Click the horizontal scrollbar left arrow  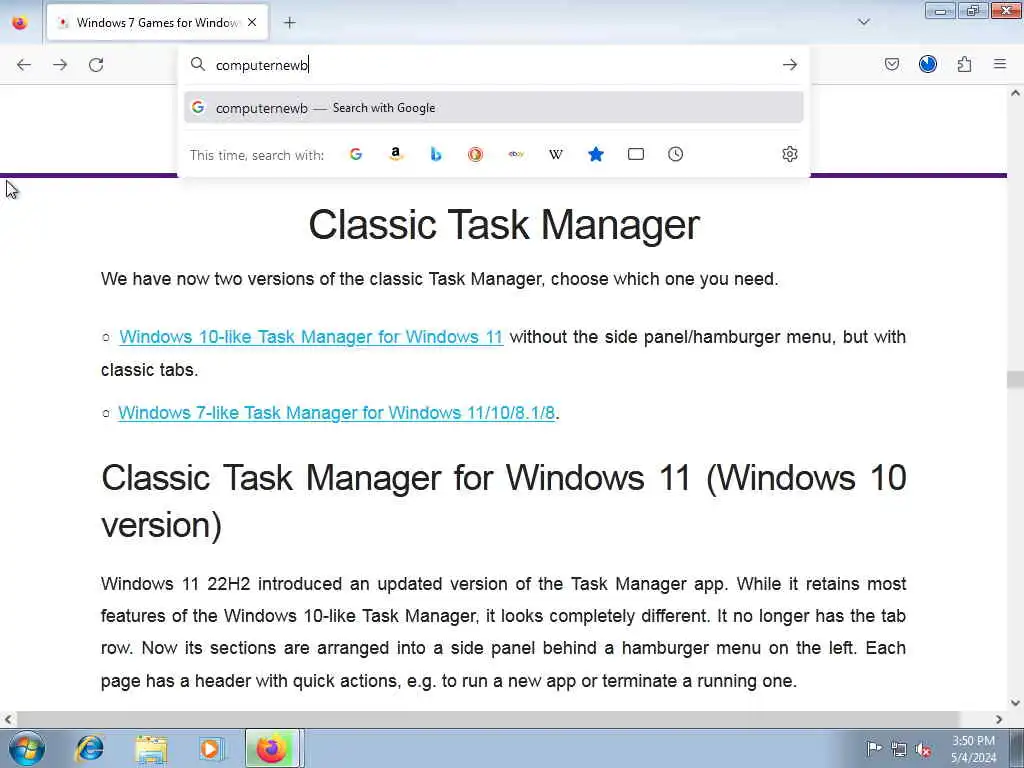[x=7, y=719]
